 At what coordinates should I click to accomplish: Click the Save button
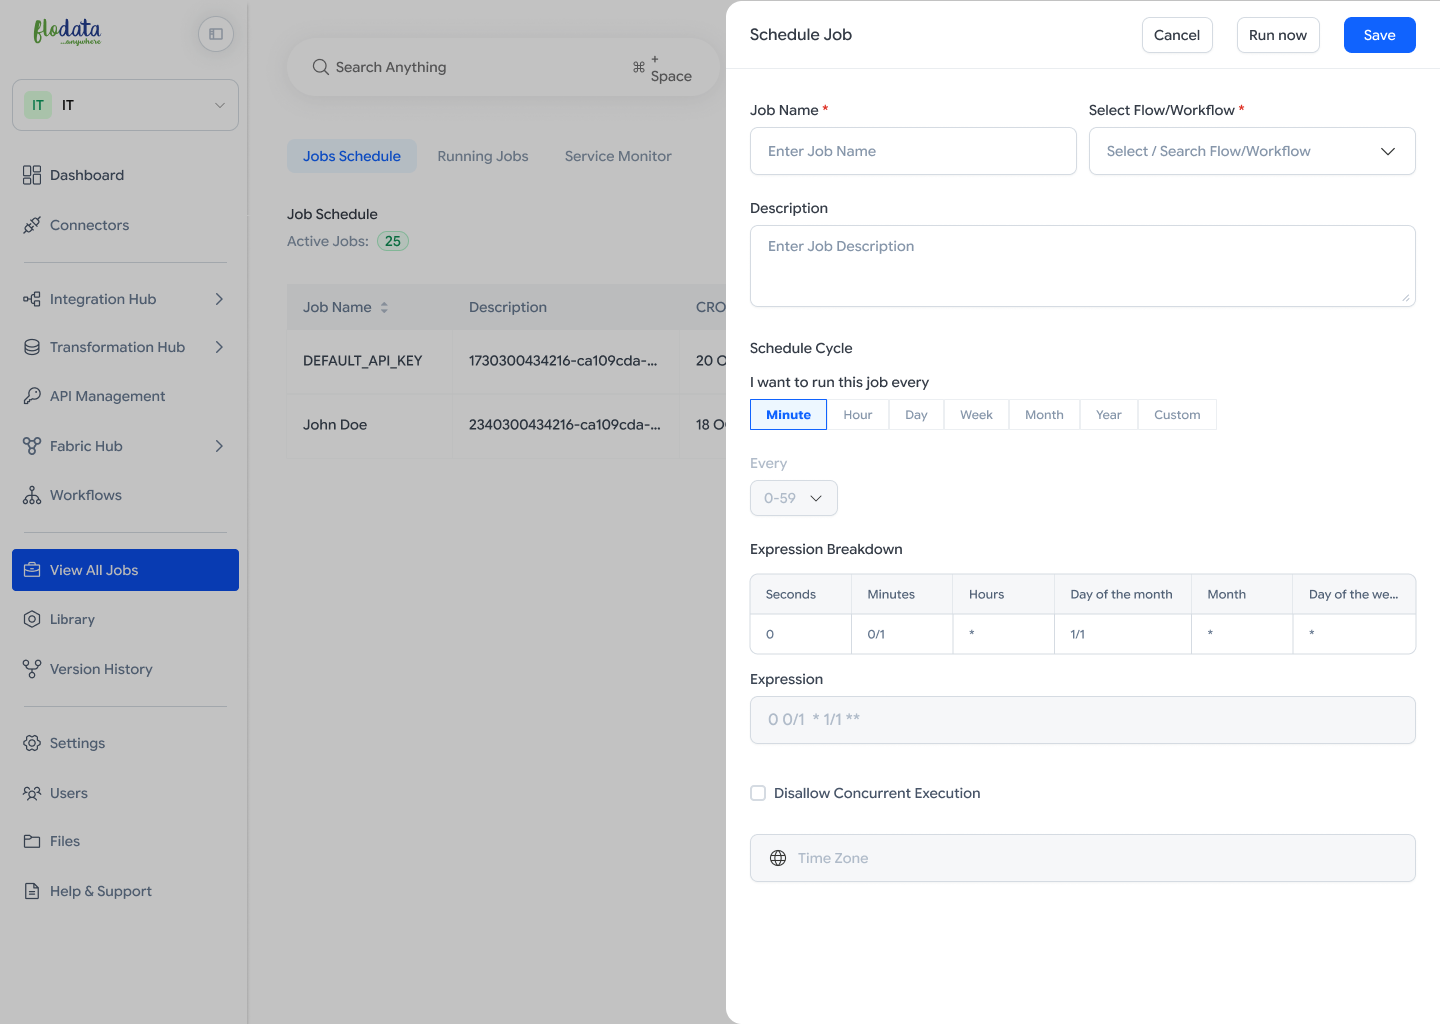[x=1379, y=35]
